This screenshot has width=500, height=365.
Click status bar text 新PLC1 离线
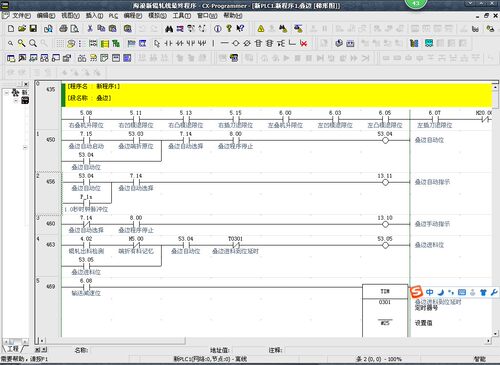click(x=210, y=359)
